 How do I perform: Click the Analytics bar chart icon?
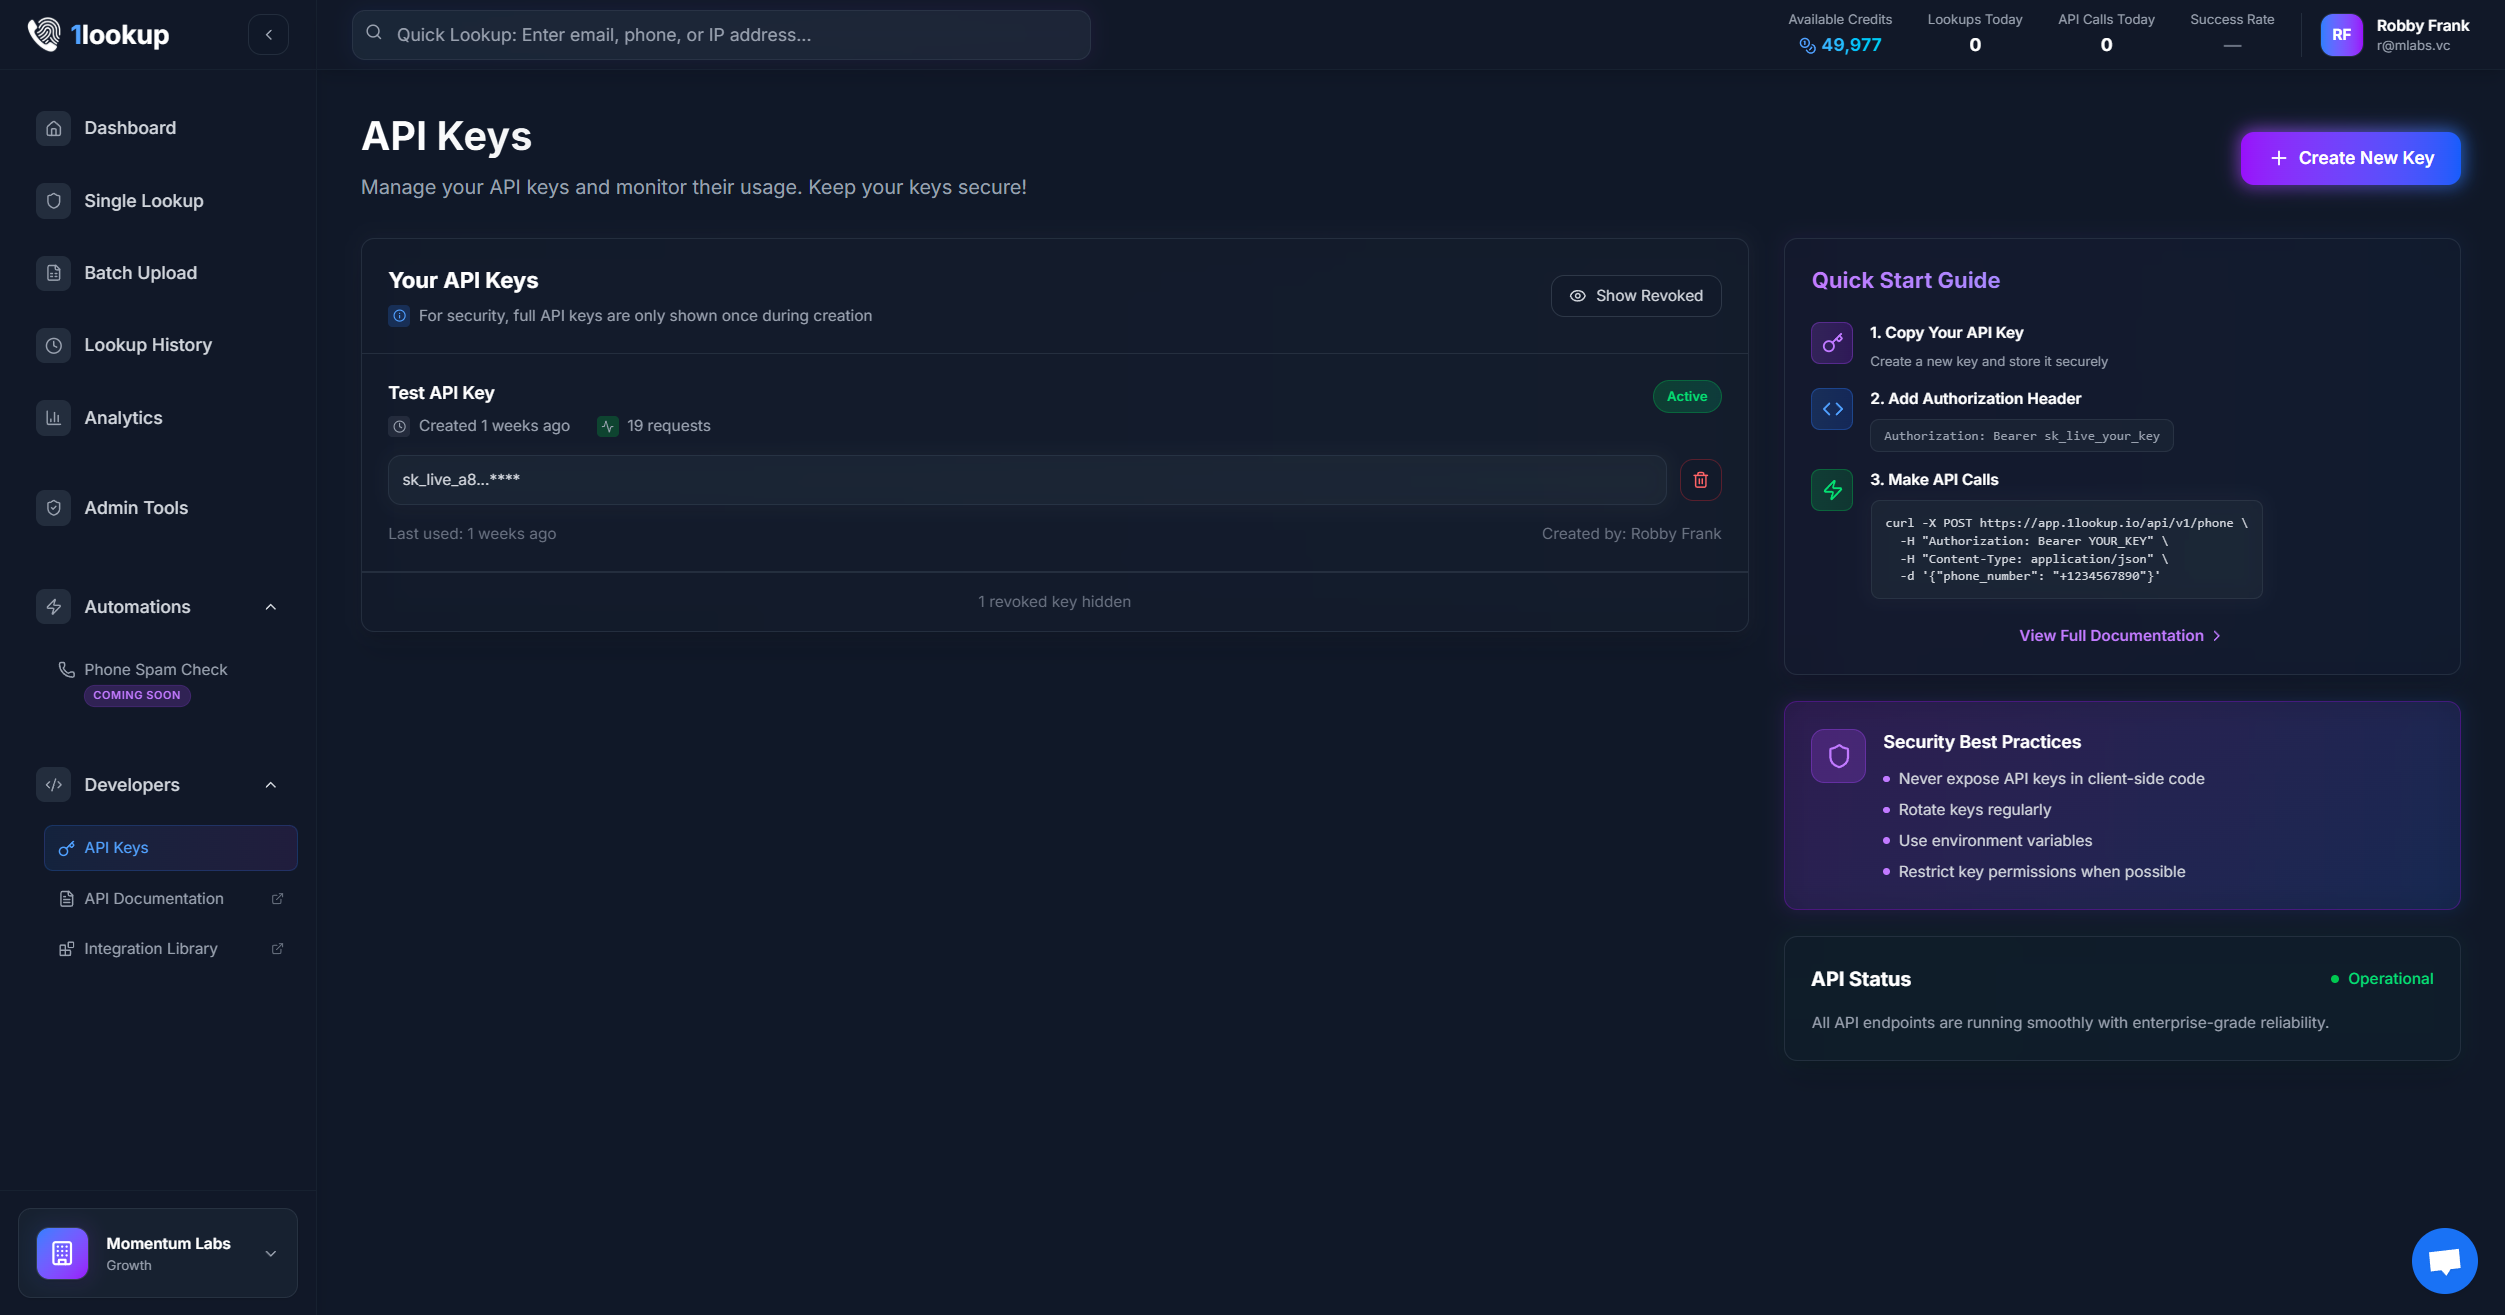click(x=54, y=418)
